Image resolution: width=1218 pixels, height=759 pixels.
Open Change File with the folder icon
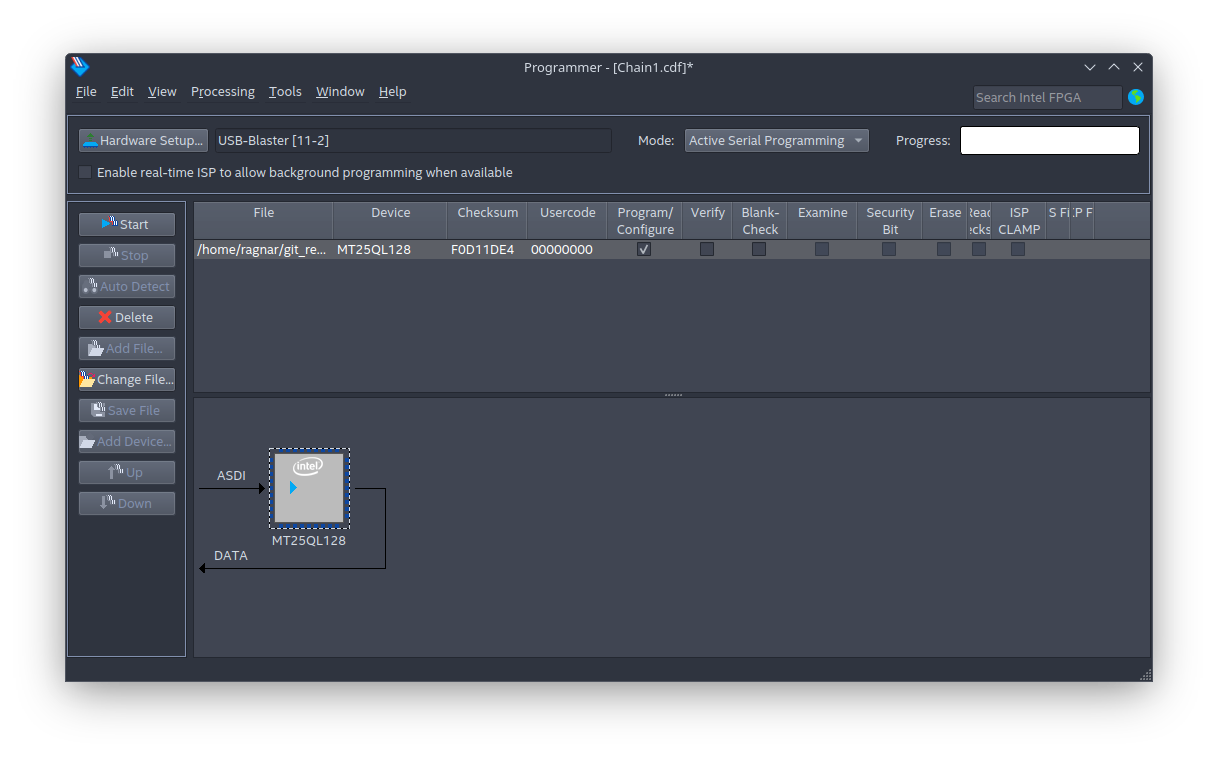coord(89,379)
